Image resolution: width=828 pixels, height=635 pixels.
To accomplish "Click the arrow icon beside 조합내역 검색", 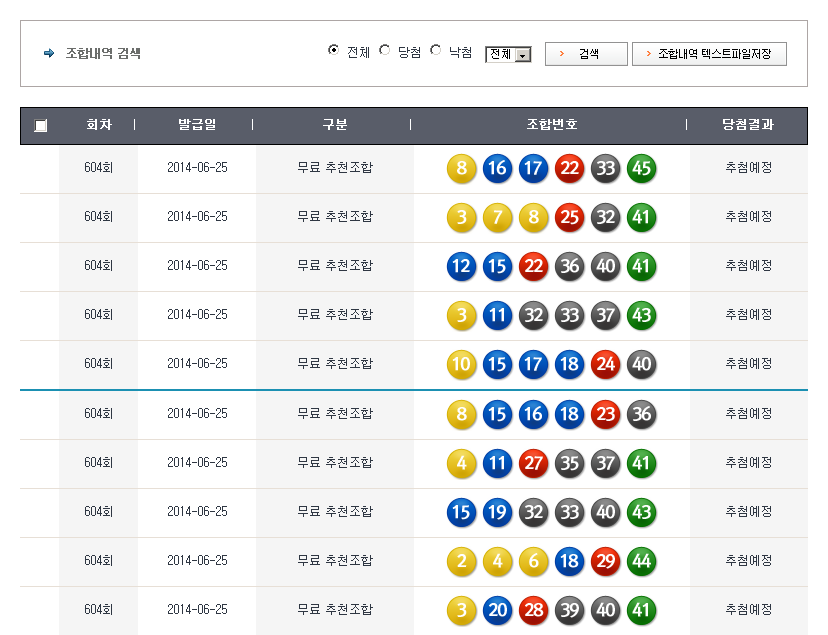I will pyautogui.click(x=49, y=53).
